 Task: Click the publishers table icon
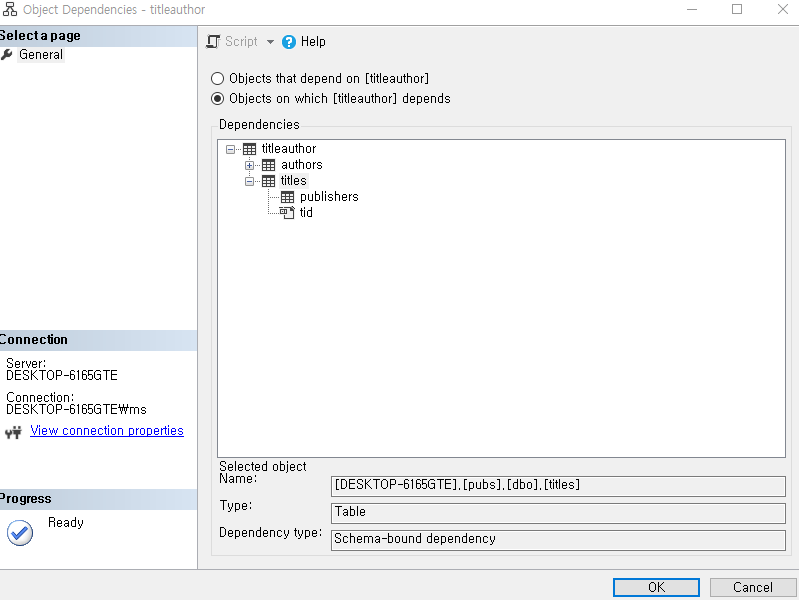pyautogui.click(x=287, y=197)
